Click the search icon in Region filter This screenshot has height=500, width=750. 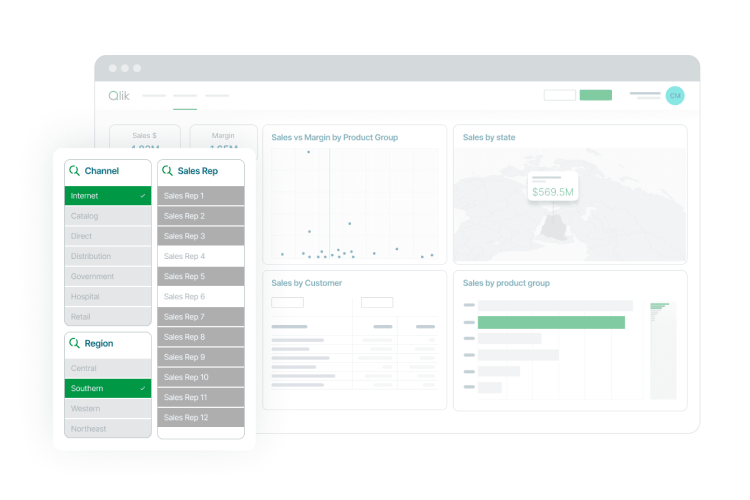click(x=75, y=343)
